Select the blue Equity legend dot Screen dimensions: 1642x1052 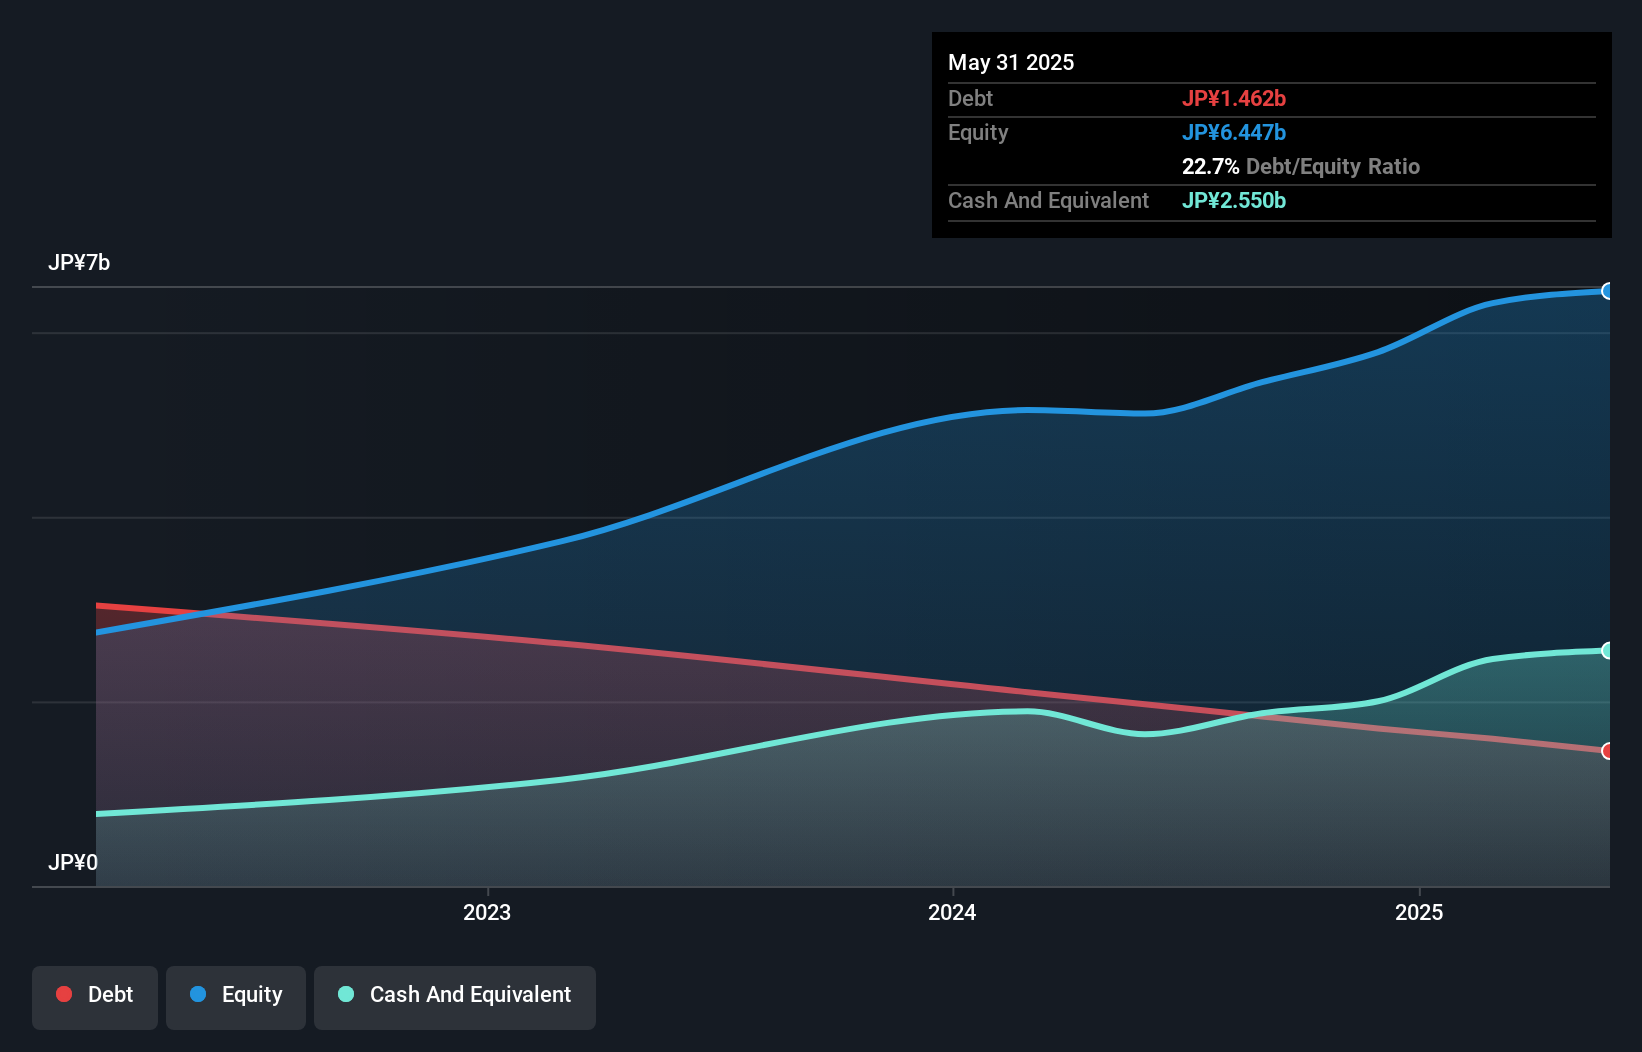[x=200, y=994]
